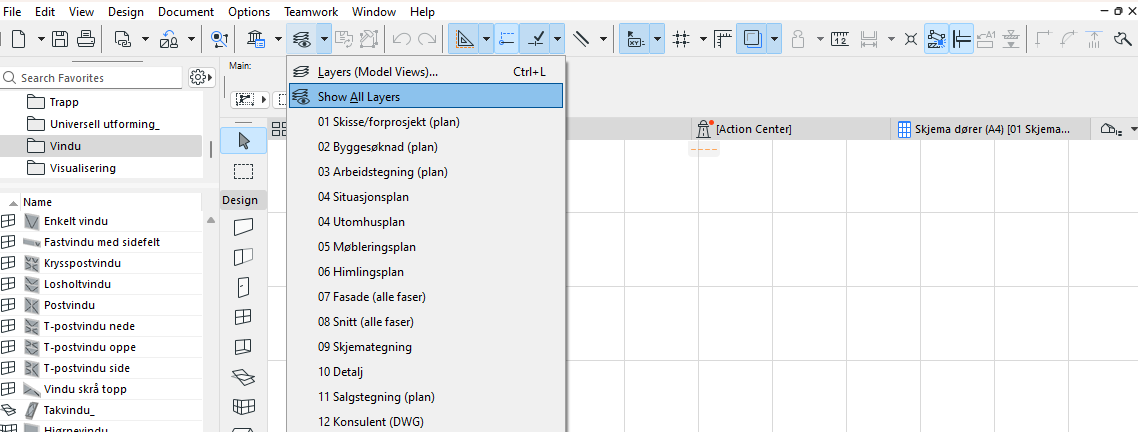Screen dimensions: 1138x432
Task: Open Layers (Model Views)... dialog
Action: 377,72
